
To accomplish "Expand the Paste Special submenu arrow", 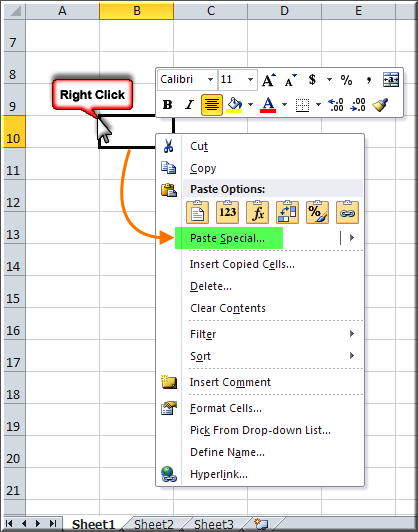I will (352, 238).
